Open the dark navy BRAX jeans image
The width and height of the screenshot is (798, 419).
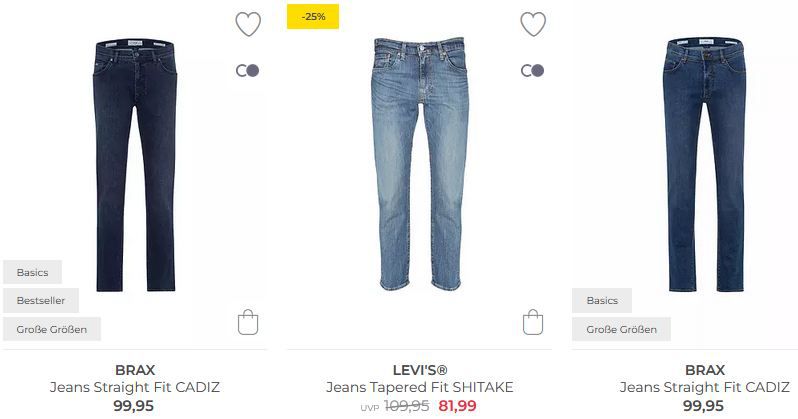[135, 165]
